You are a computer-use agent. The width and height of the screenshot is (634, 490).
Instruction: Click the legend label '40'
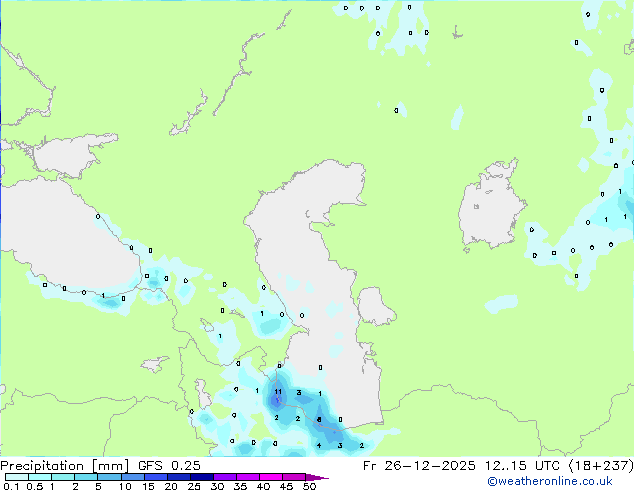[264, 486]
